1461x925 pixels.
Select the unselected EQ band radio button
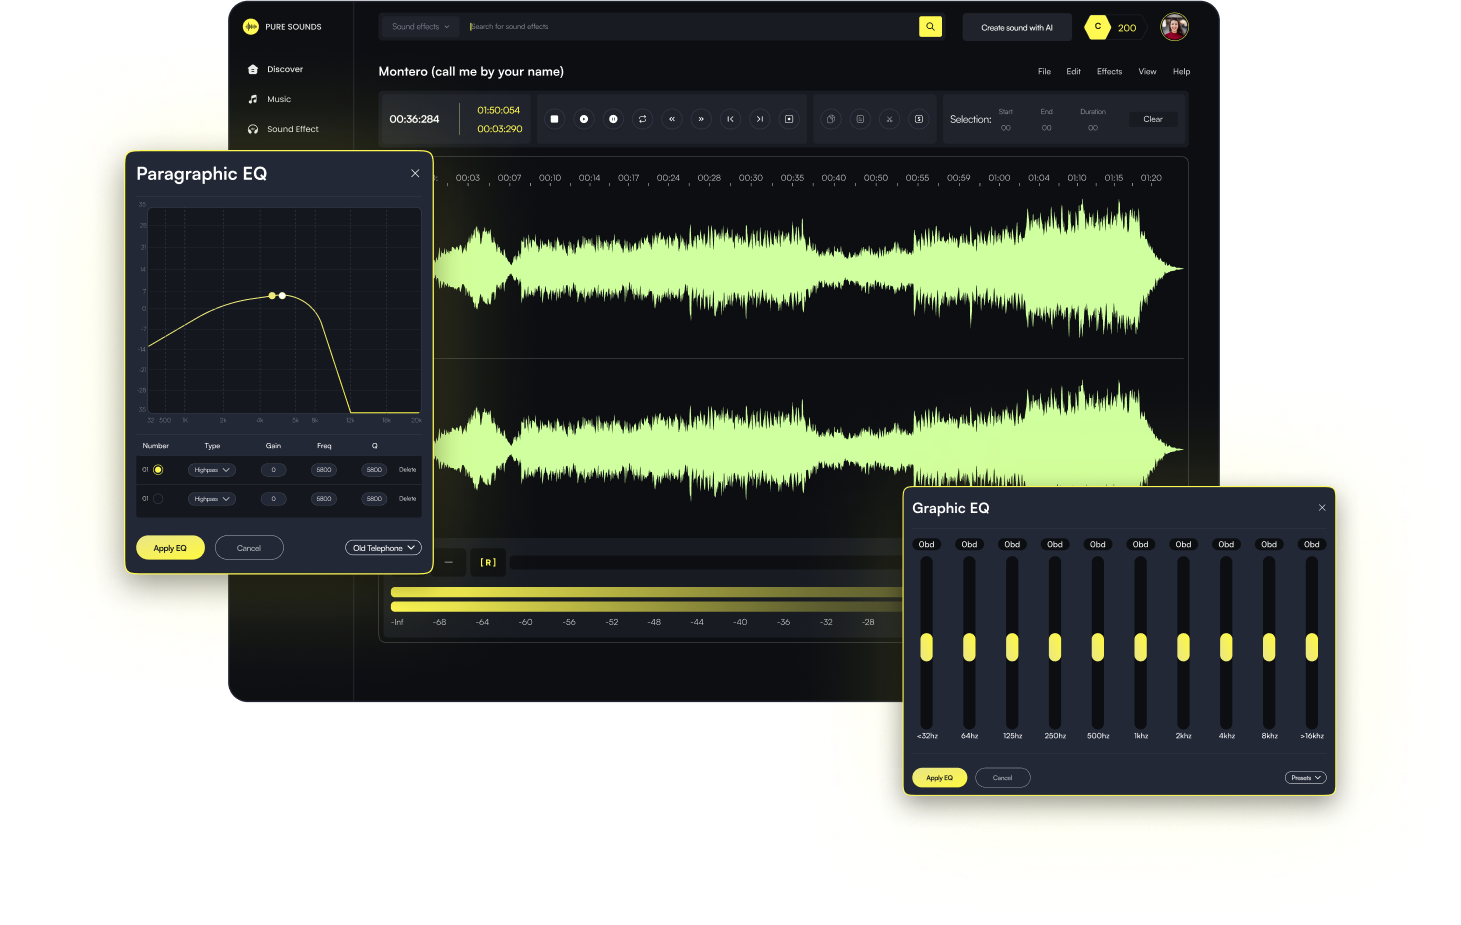point(158,499)
